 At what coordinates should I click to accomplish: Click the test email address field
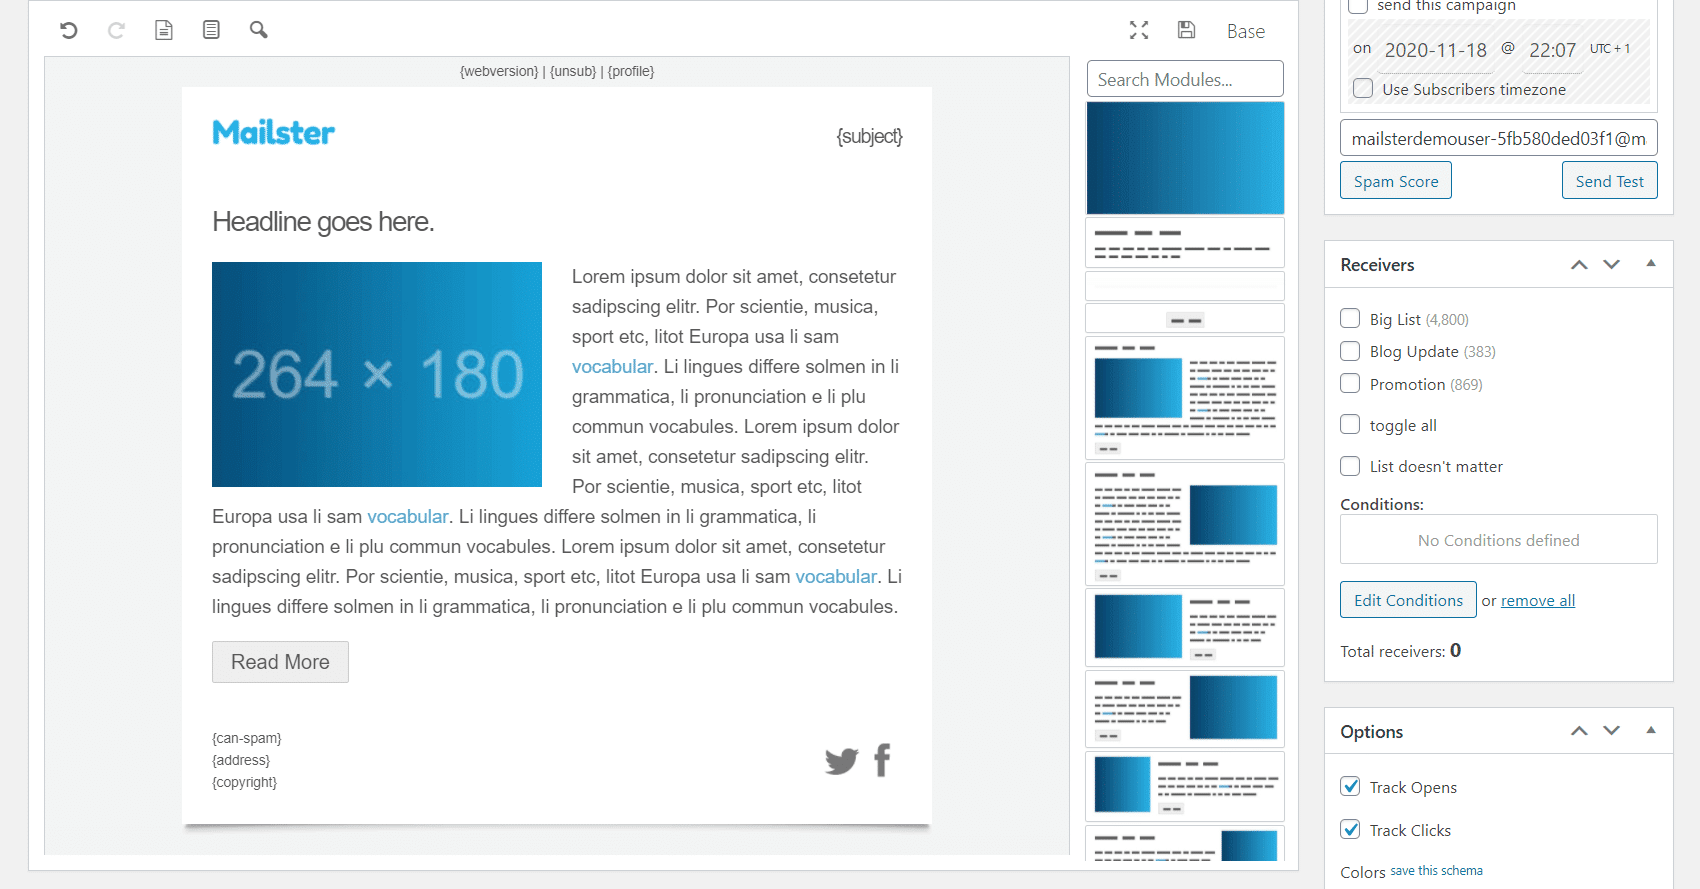pos(1498,138)
